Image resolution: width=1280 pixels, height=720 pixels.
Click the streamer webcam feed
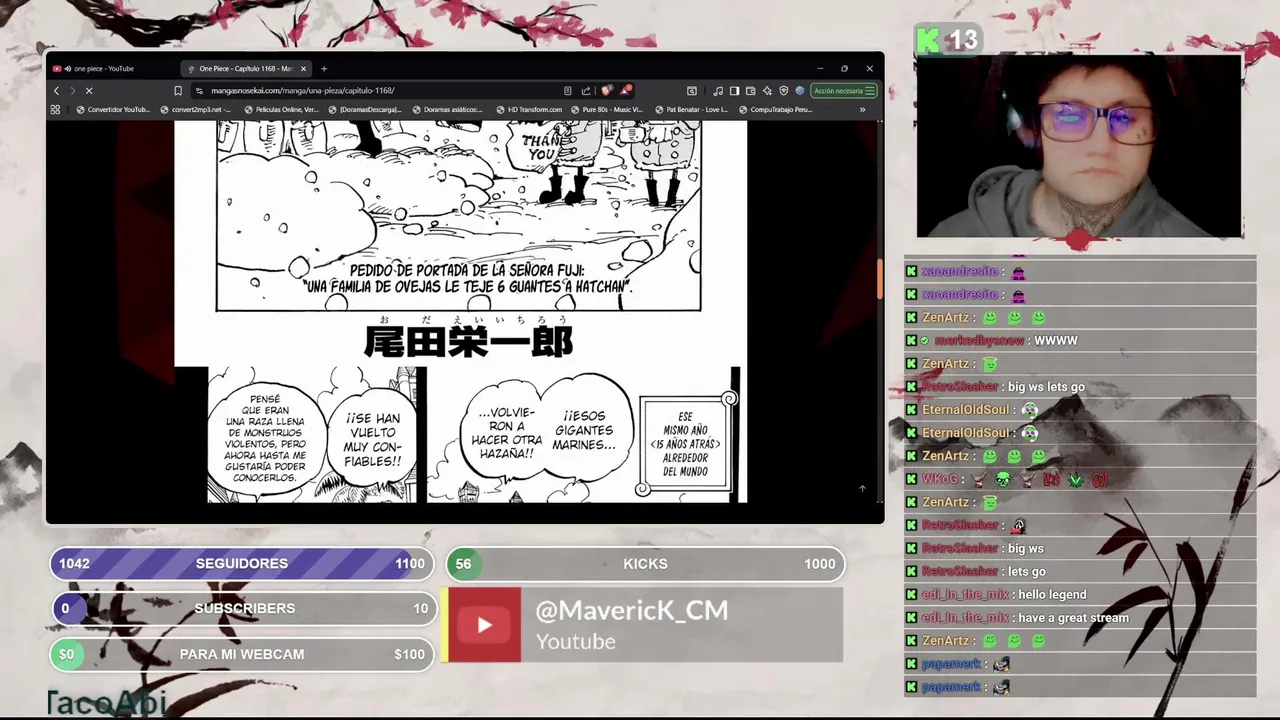point(1079,146)
